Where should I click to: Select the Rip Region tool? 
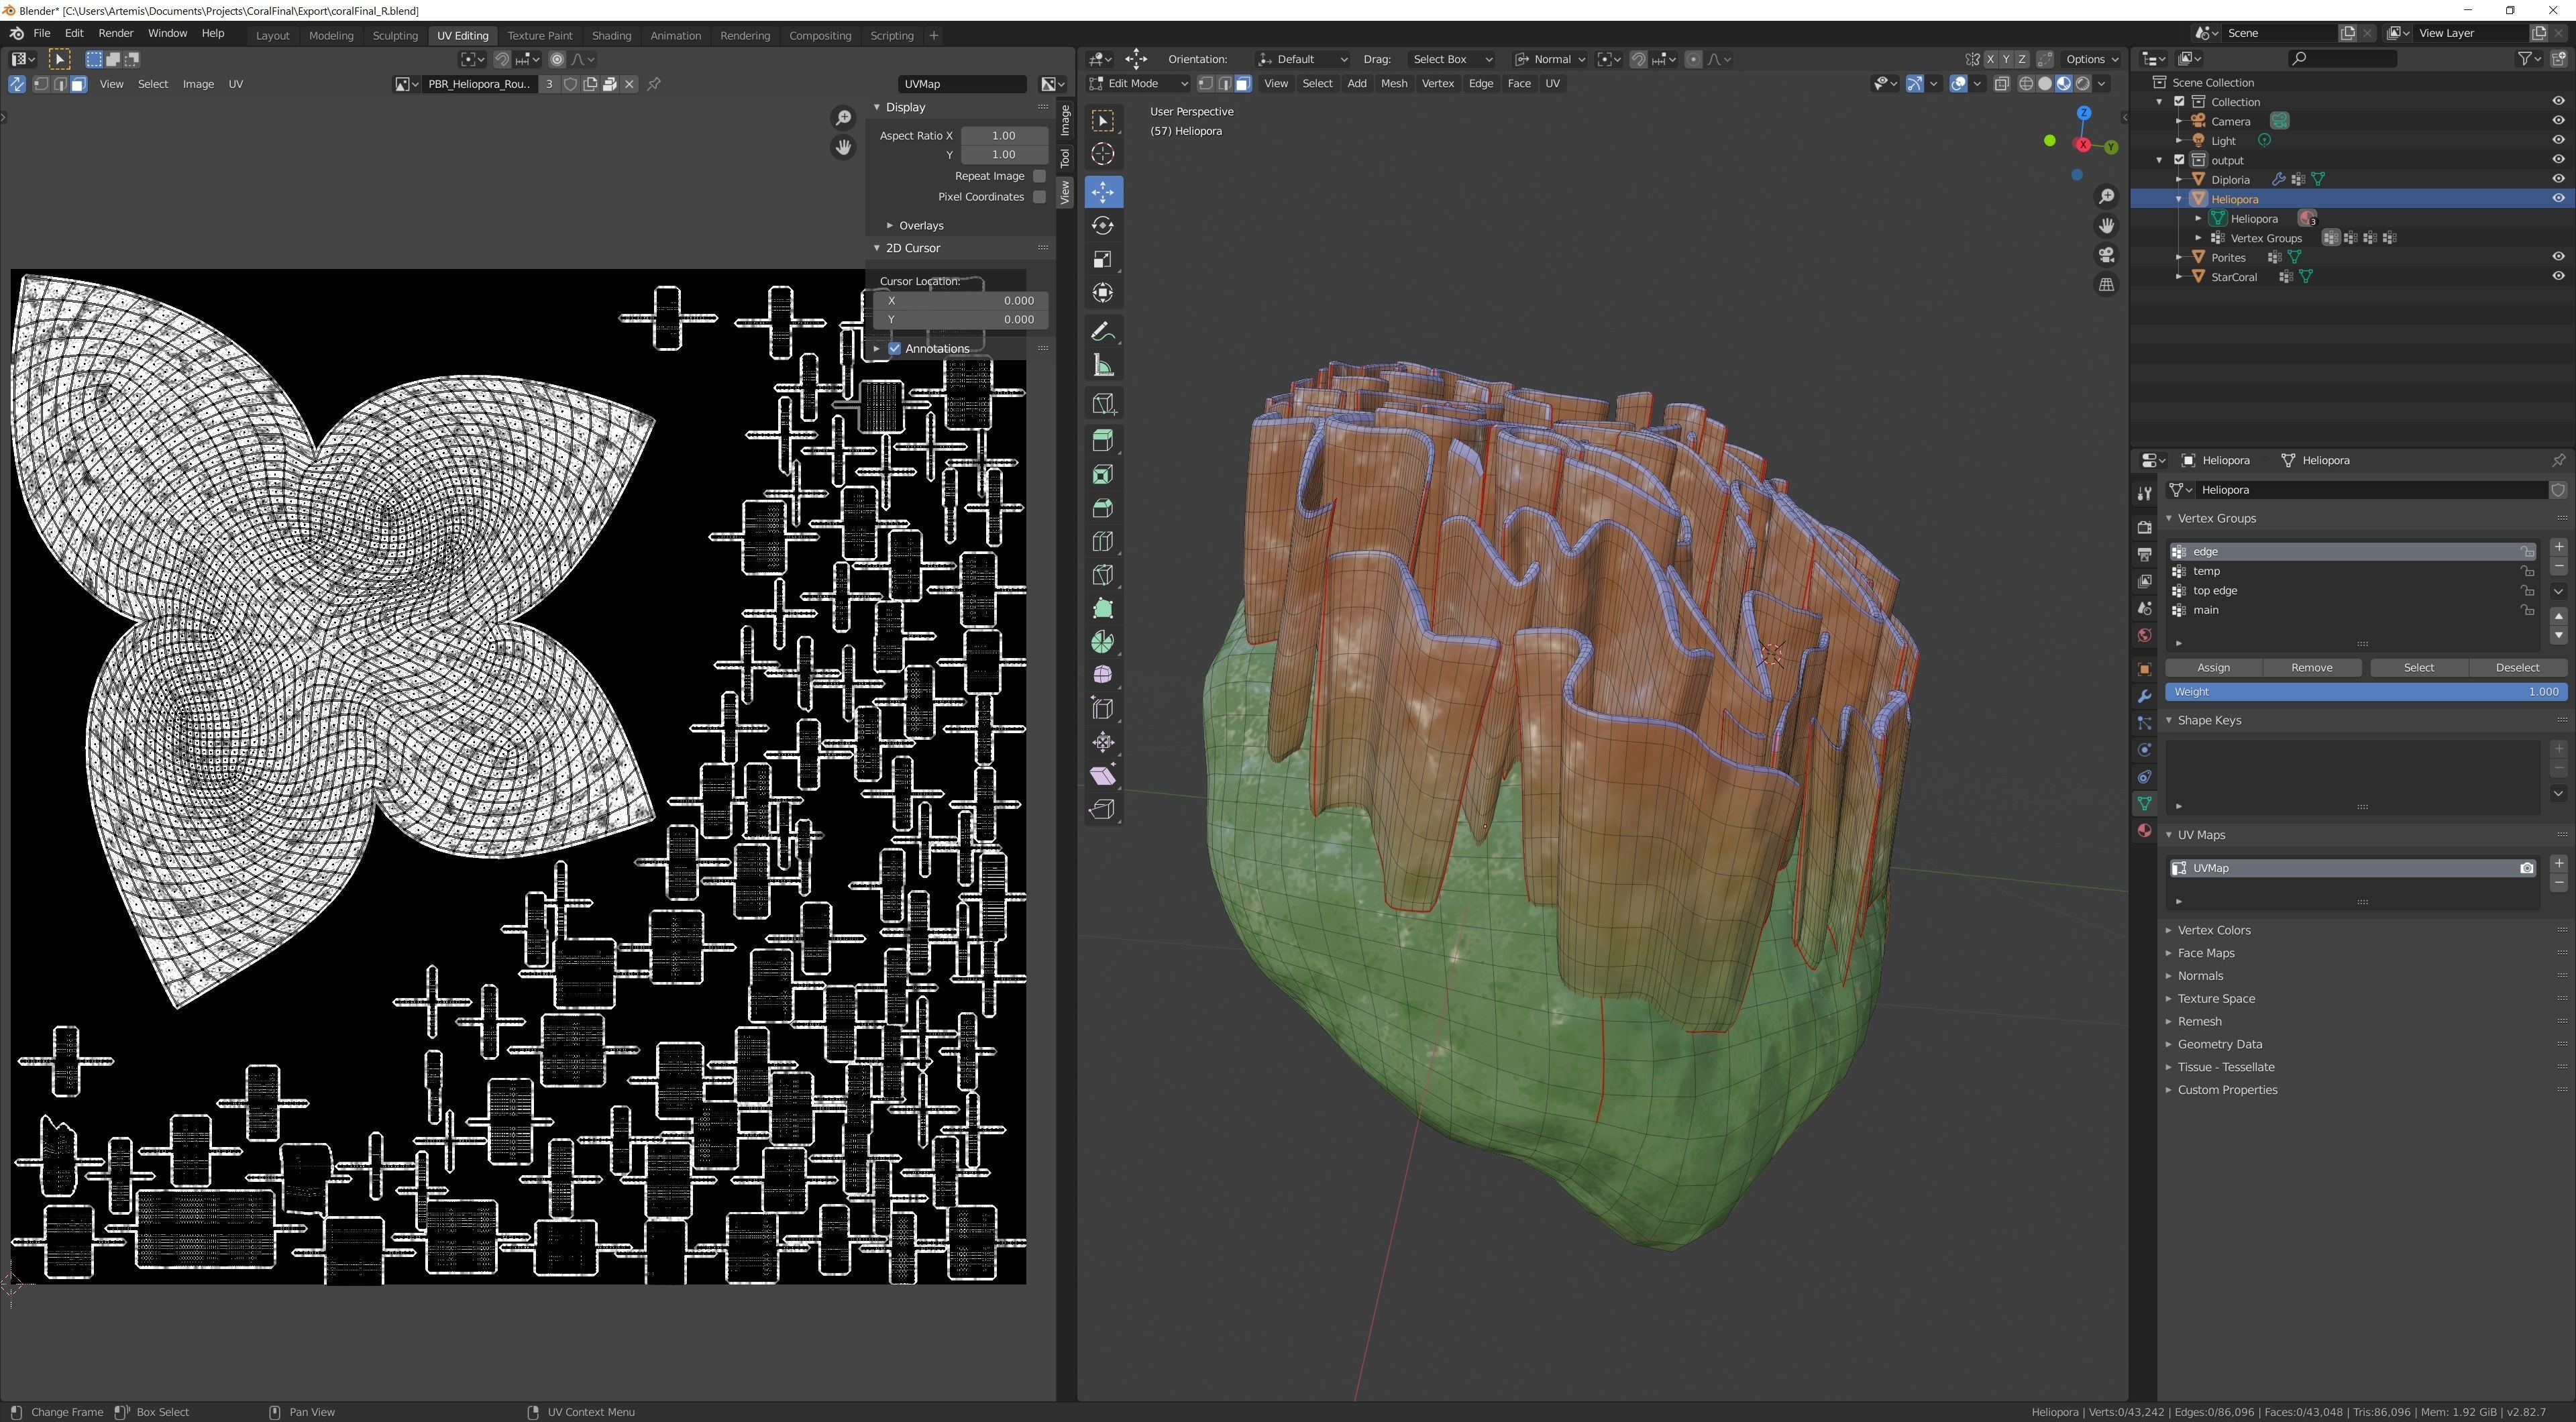1103,809
